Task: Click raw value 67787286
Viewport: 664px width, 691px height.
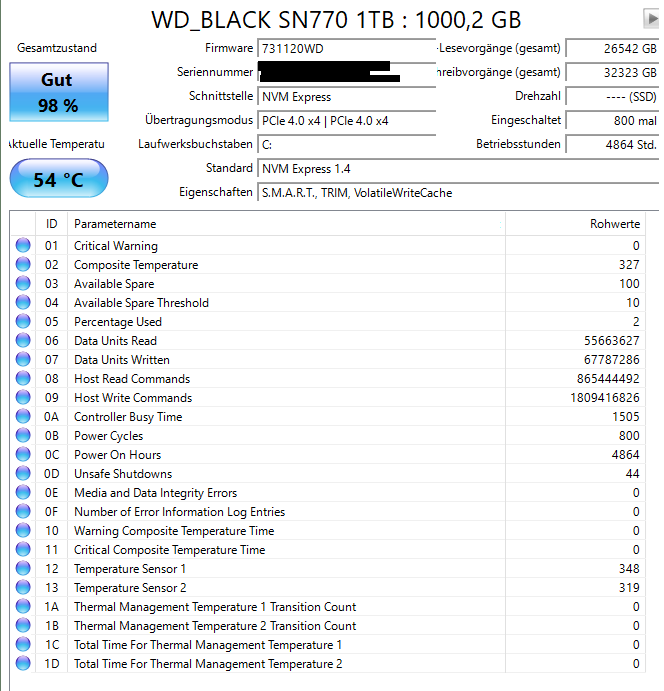Action: pyautogui.click(x=612, y=360)
